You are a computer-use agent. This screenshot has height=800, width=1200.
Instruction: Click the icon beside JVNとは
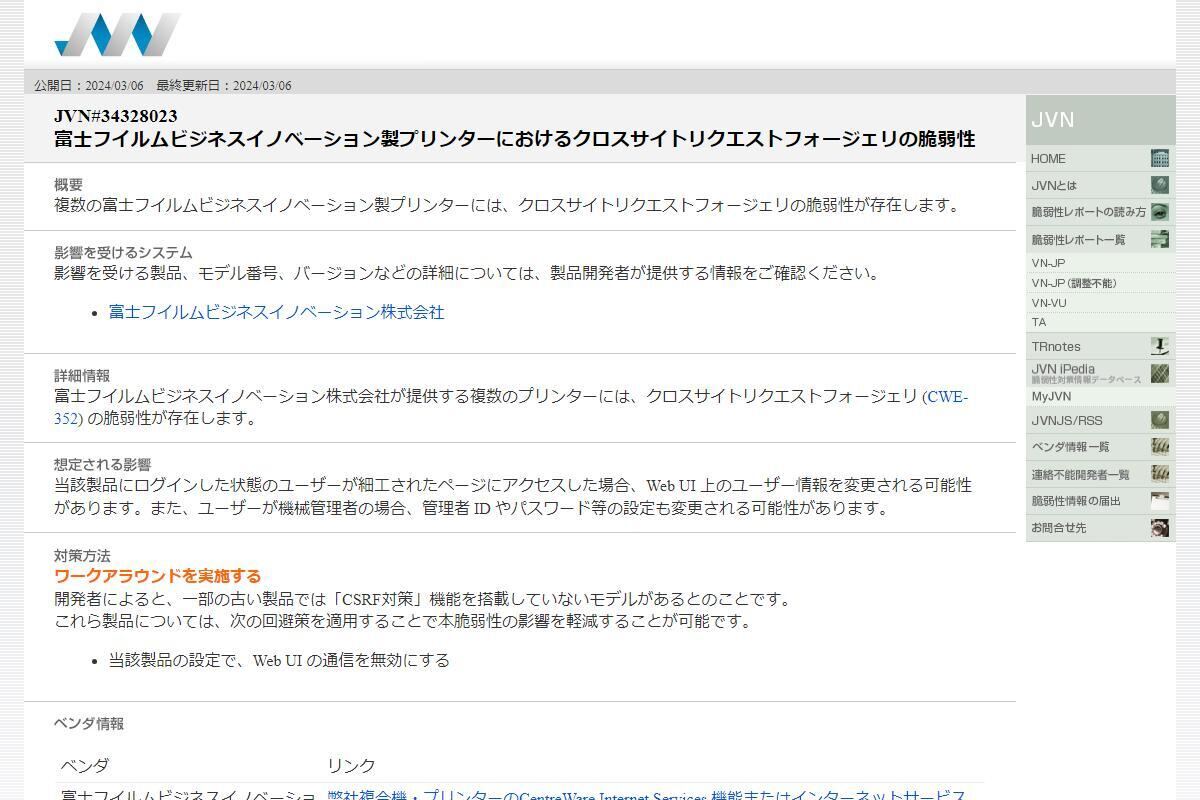pyautogui.click(x=1160, y=185)
